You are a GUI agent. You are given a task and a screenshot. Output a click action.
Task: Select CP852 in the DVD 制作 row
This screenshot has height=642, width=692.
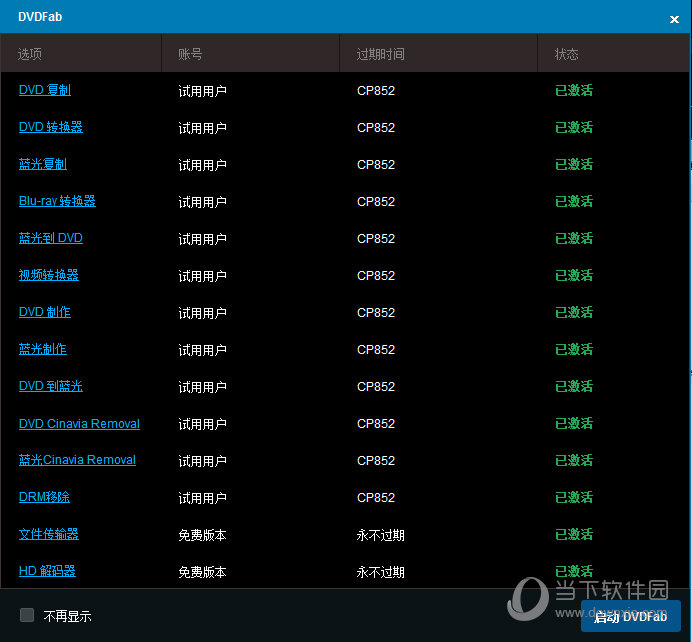pos(376,313)
